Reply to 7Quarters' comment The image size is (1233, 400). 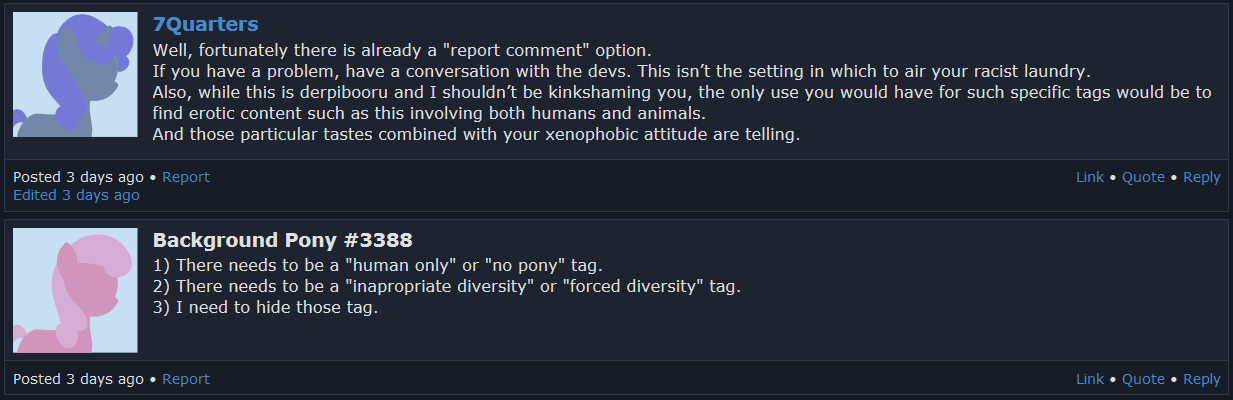tap(1201, 177)
